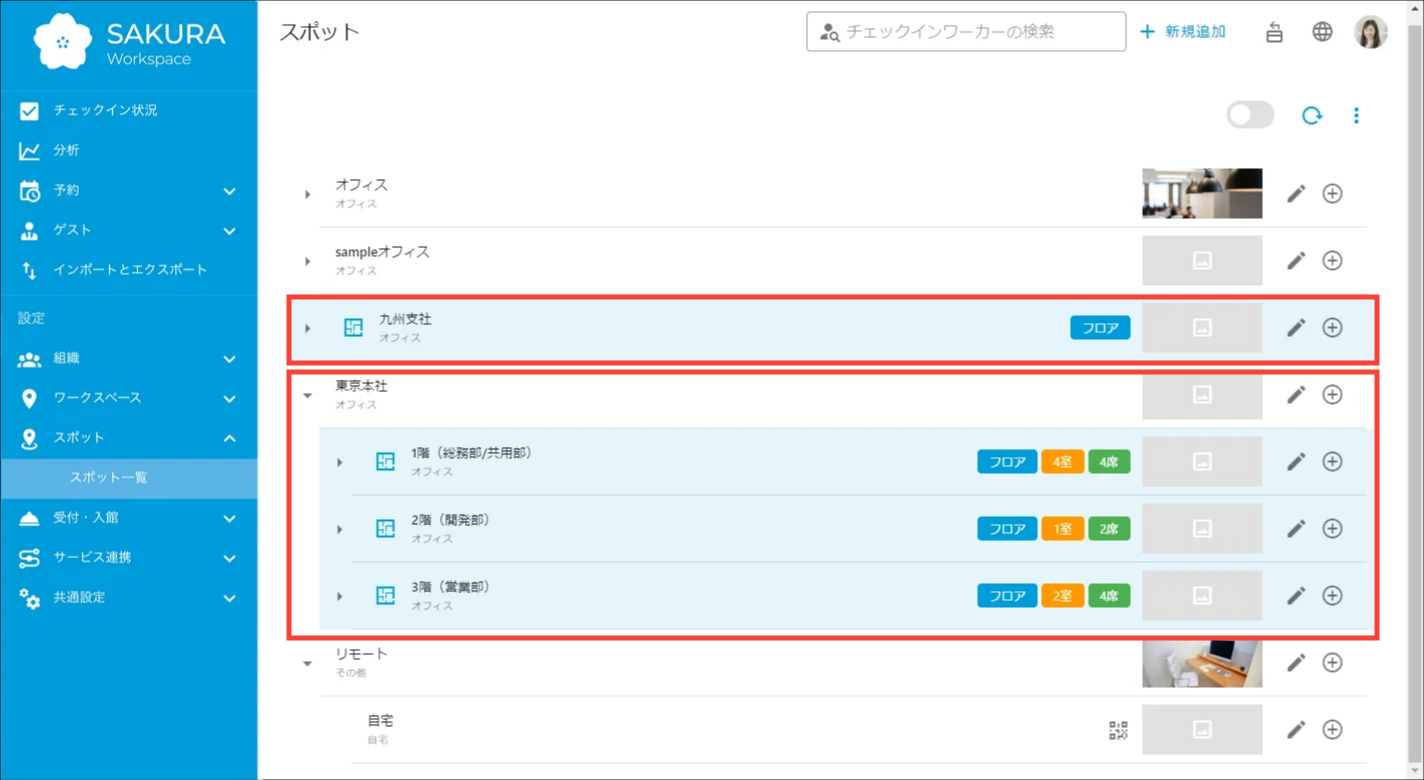This screenshot has height=780, width=1424.
Task: Click the pencil edit icon for 九州支社
Action: [x=1296, y=328]
